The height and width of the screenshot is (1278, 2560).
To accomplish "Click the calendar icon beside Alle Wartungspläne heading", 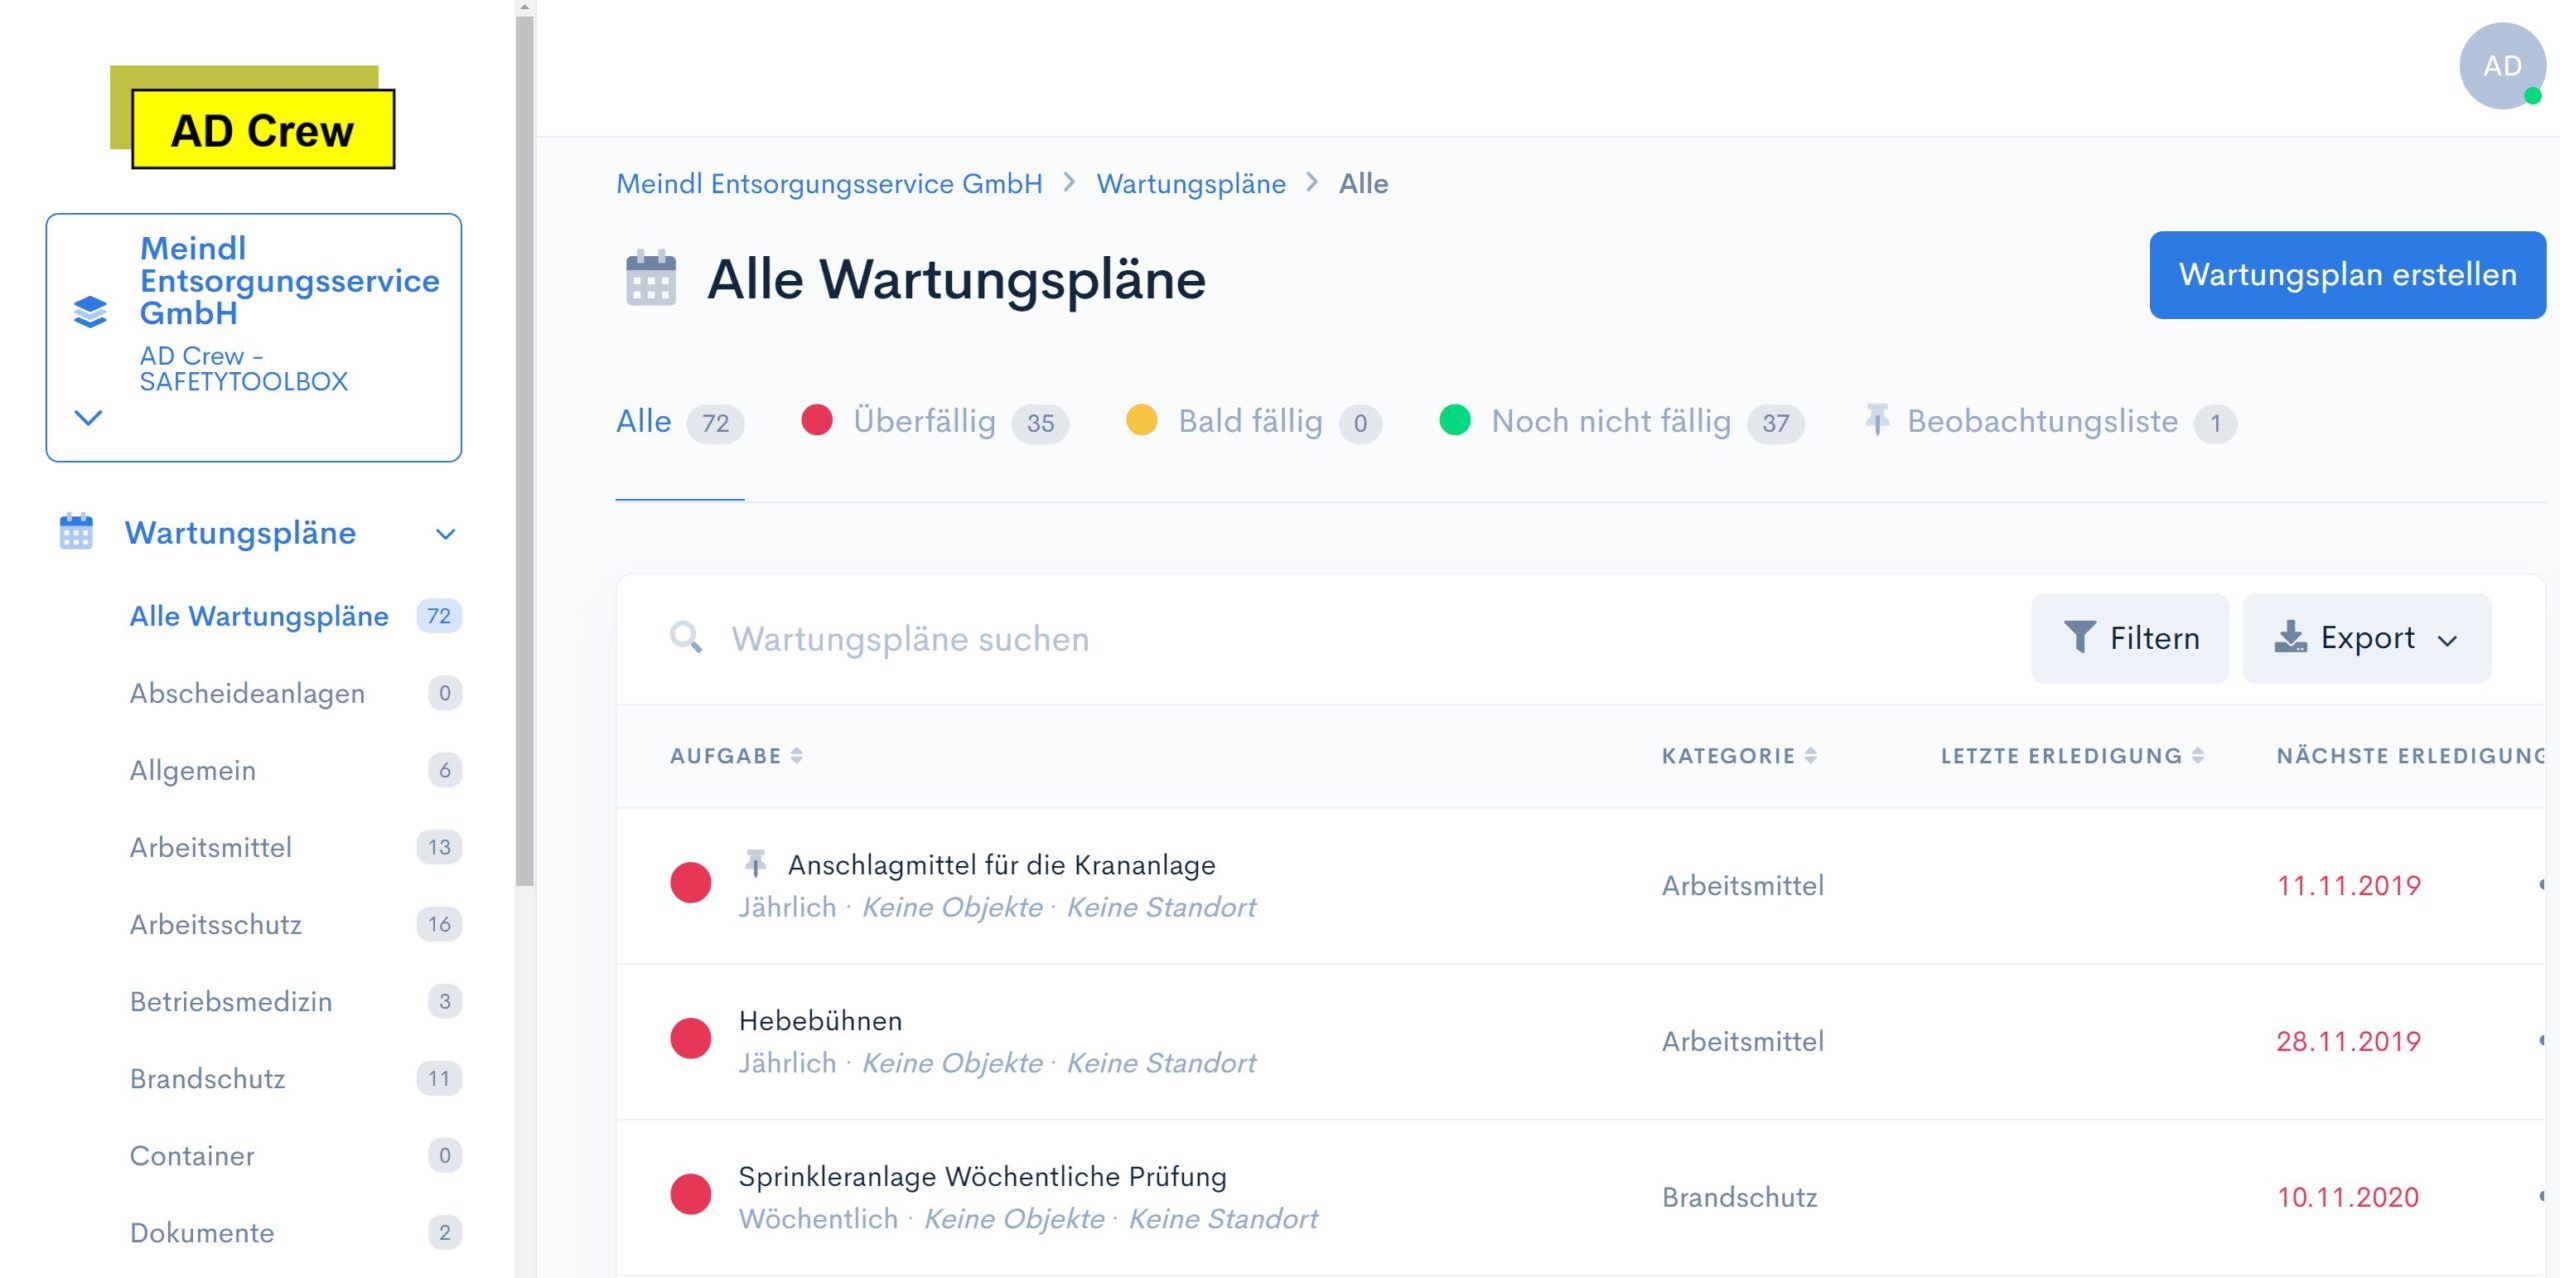I will pos(650,279).
